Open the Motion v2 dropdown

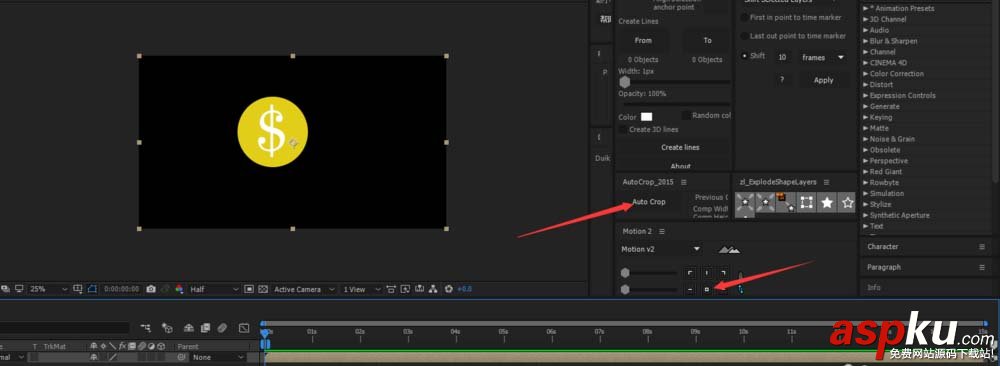pos(661,249)
